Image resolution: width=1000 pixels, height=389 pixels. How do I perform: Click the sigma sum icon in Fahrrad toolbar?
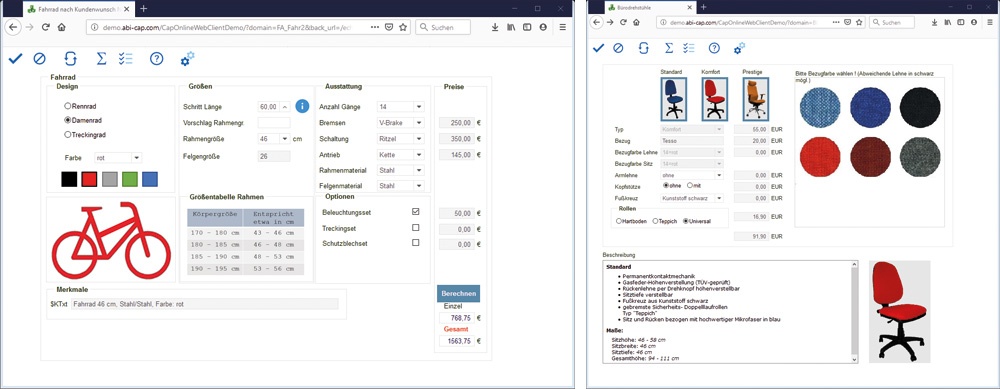click(x=101, y=59)
